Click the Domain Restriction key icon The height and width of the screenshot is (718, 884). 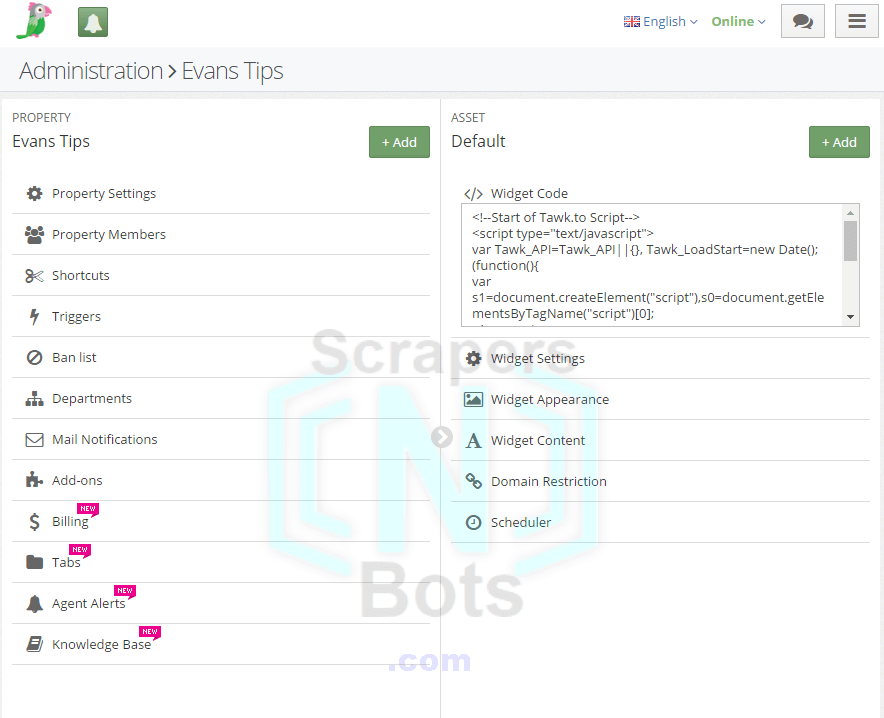tap(473, 481)
